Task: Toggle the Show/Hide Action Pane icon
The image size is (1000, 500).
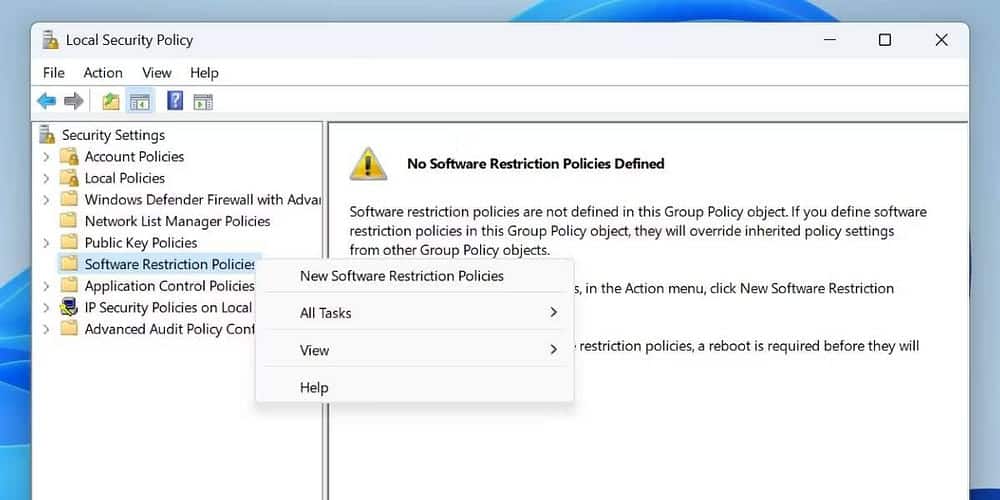Action: tap(203, 101)
